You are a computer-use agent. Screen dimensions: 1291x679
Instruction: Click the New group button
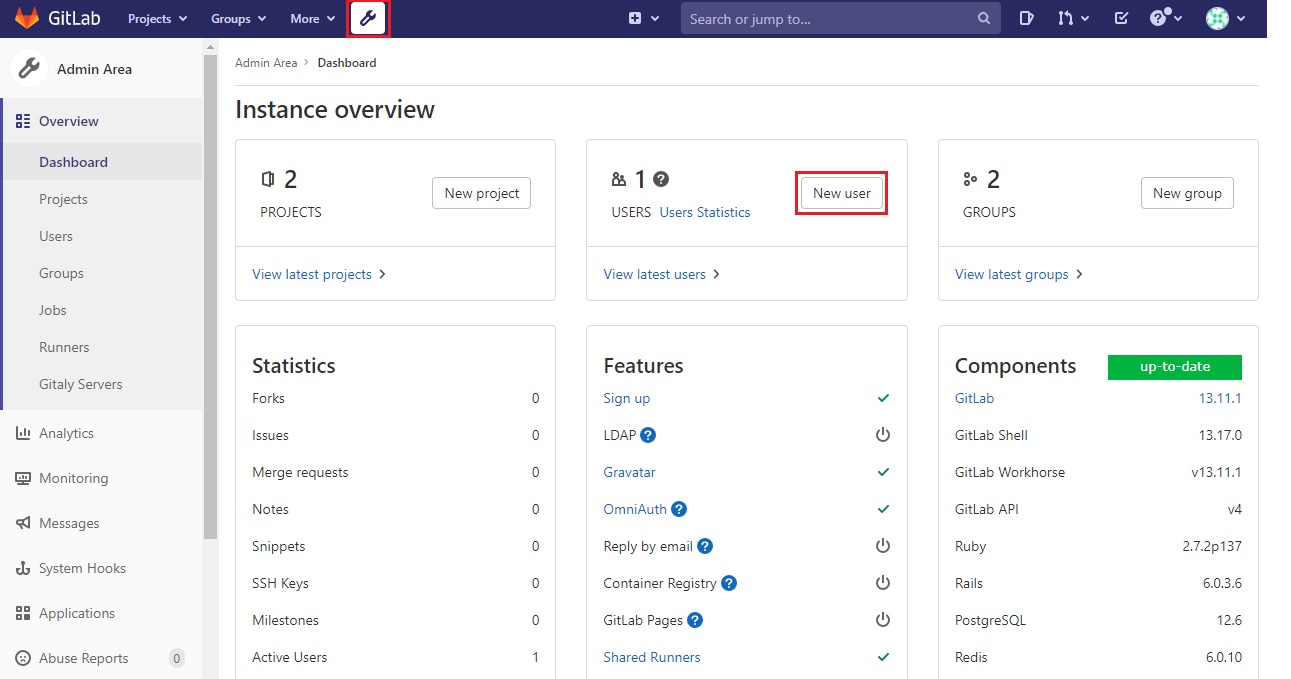coord(1187,193)
